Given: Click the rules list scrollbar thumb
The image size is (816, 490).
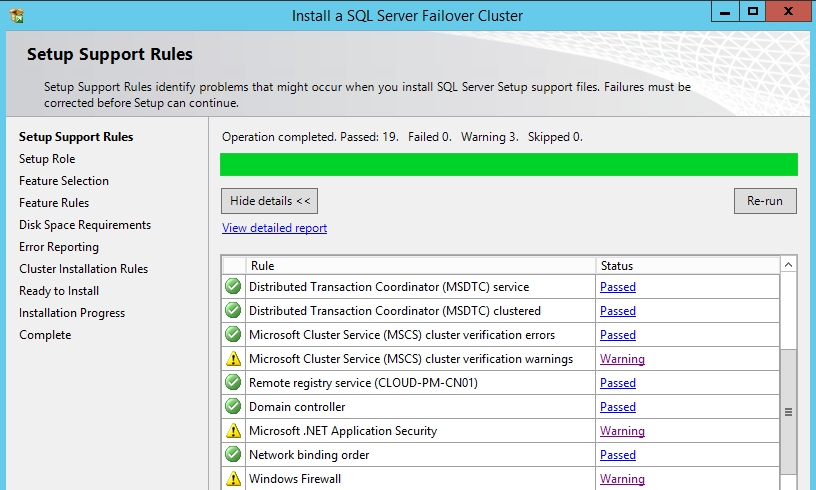Looking at the screenshot, I should pyautogui.click(x=788, y=411).
